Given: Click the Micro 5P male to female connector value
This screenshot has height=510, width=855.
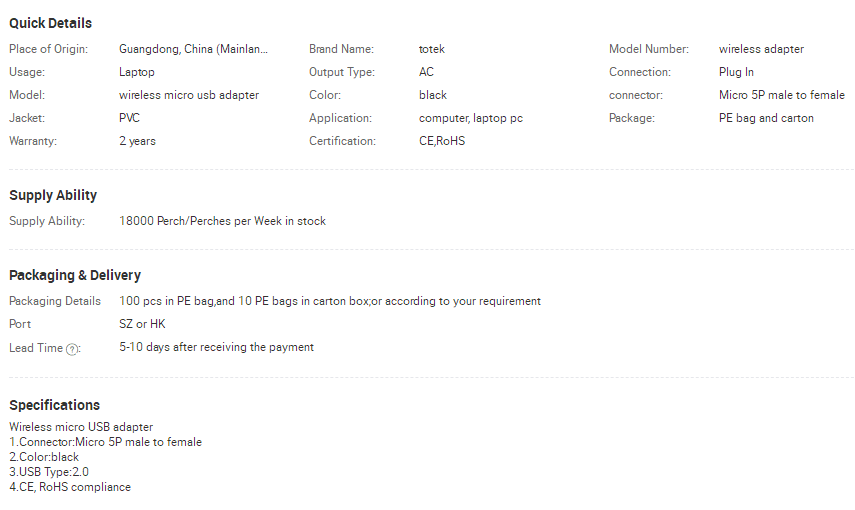Looking at the screenshot, I should [x=781, y=95].
